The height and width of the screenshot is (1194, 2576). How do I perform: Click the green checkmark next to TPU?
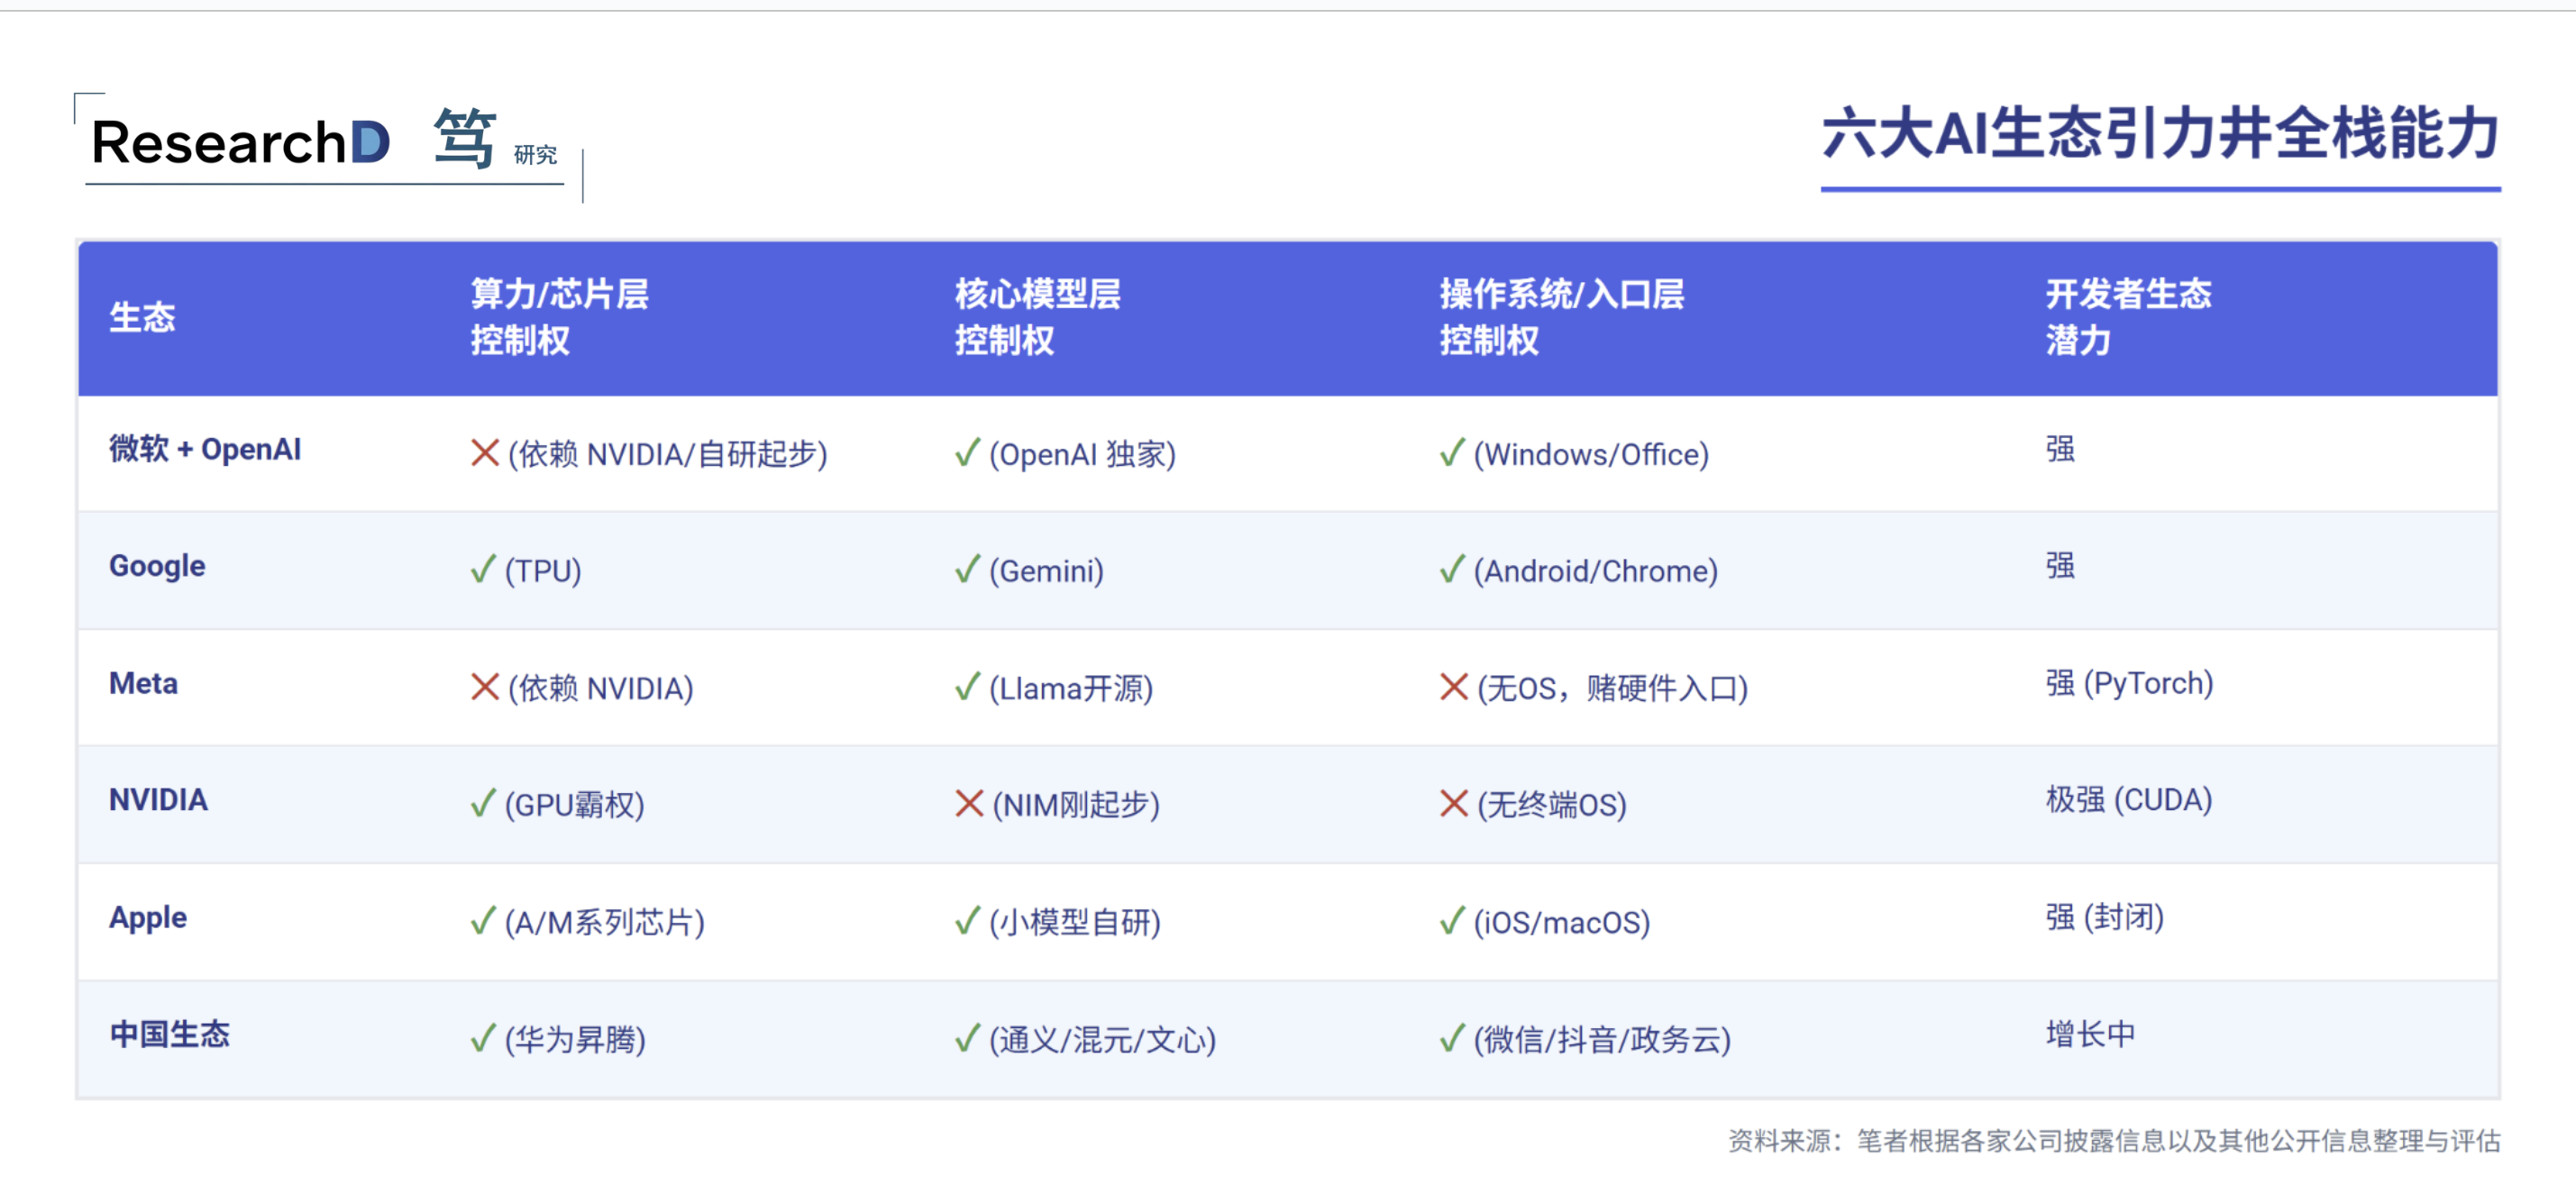[483, 570]
